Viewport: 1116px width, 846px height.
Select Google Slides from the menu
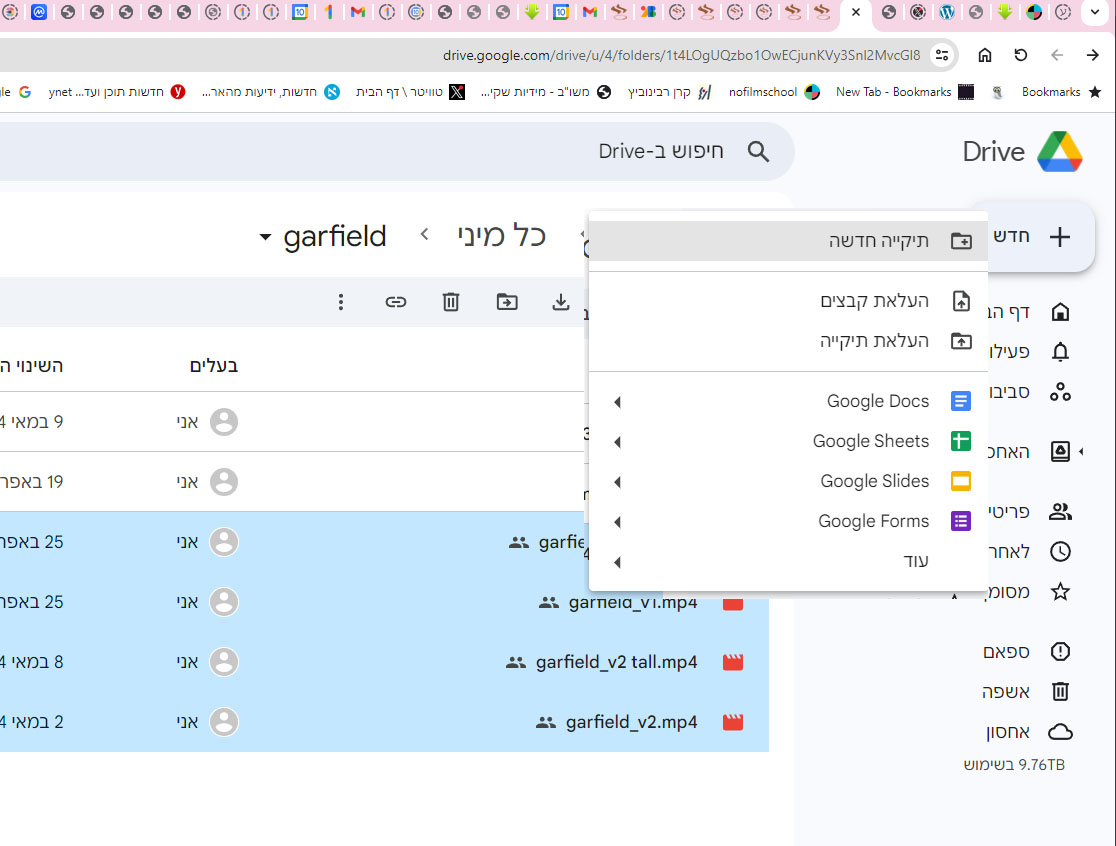click(x=874, y=482)
